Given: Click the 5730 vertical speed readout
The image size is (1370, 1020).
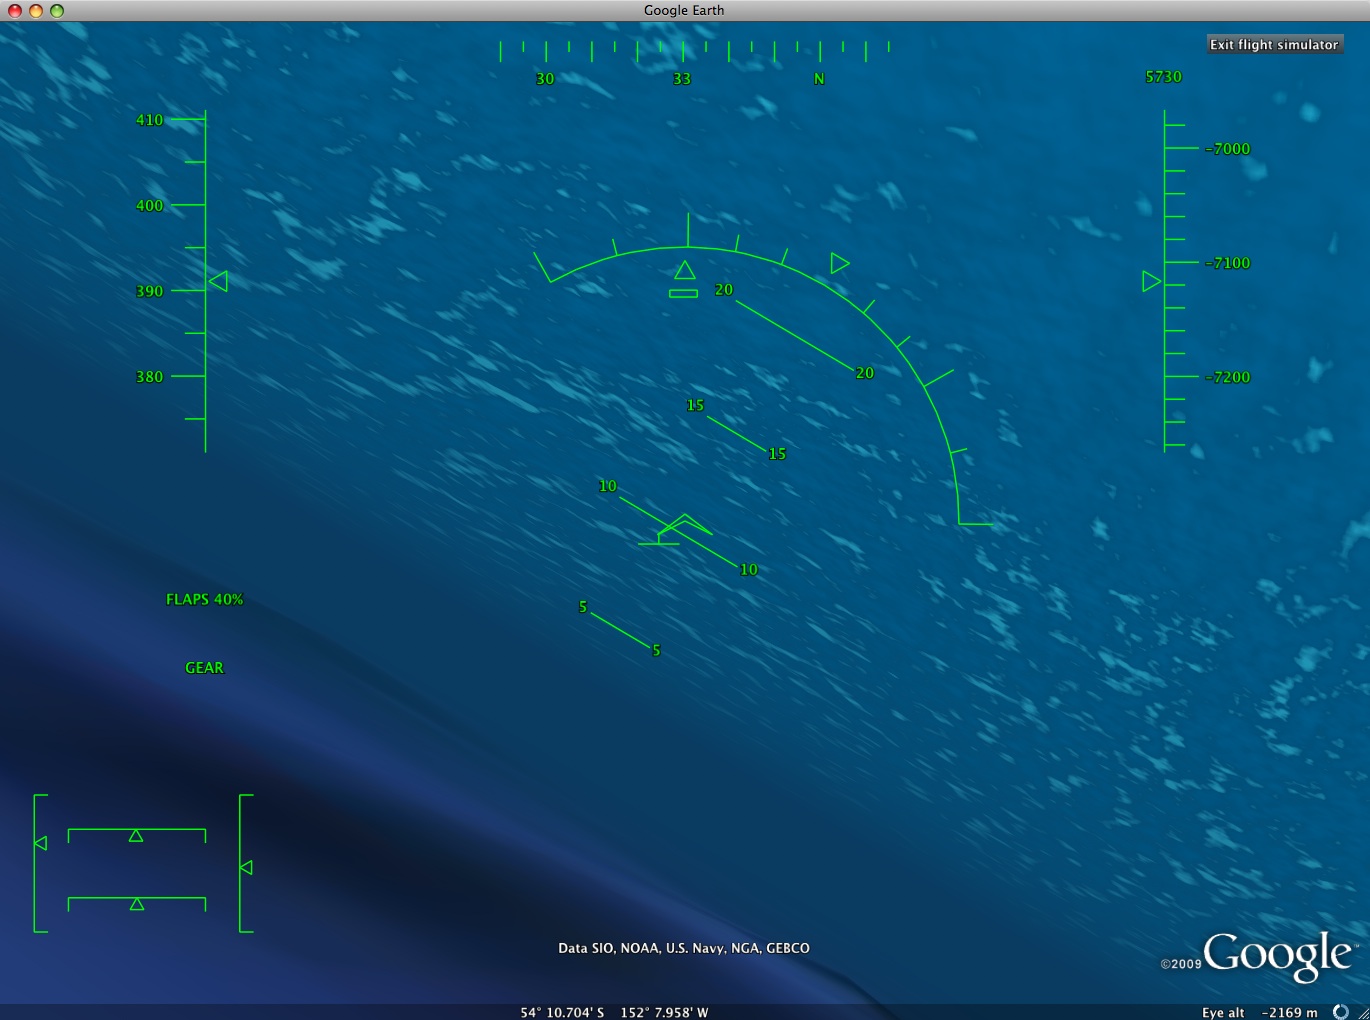Looking at the screenshot, I should pos(1163,77).
